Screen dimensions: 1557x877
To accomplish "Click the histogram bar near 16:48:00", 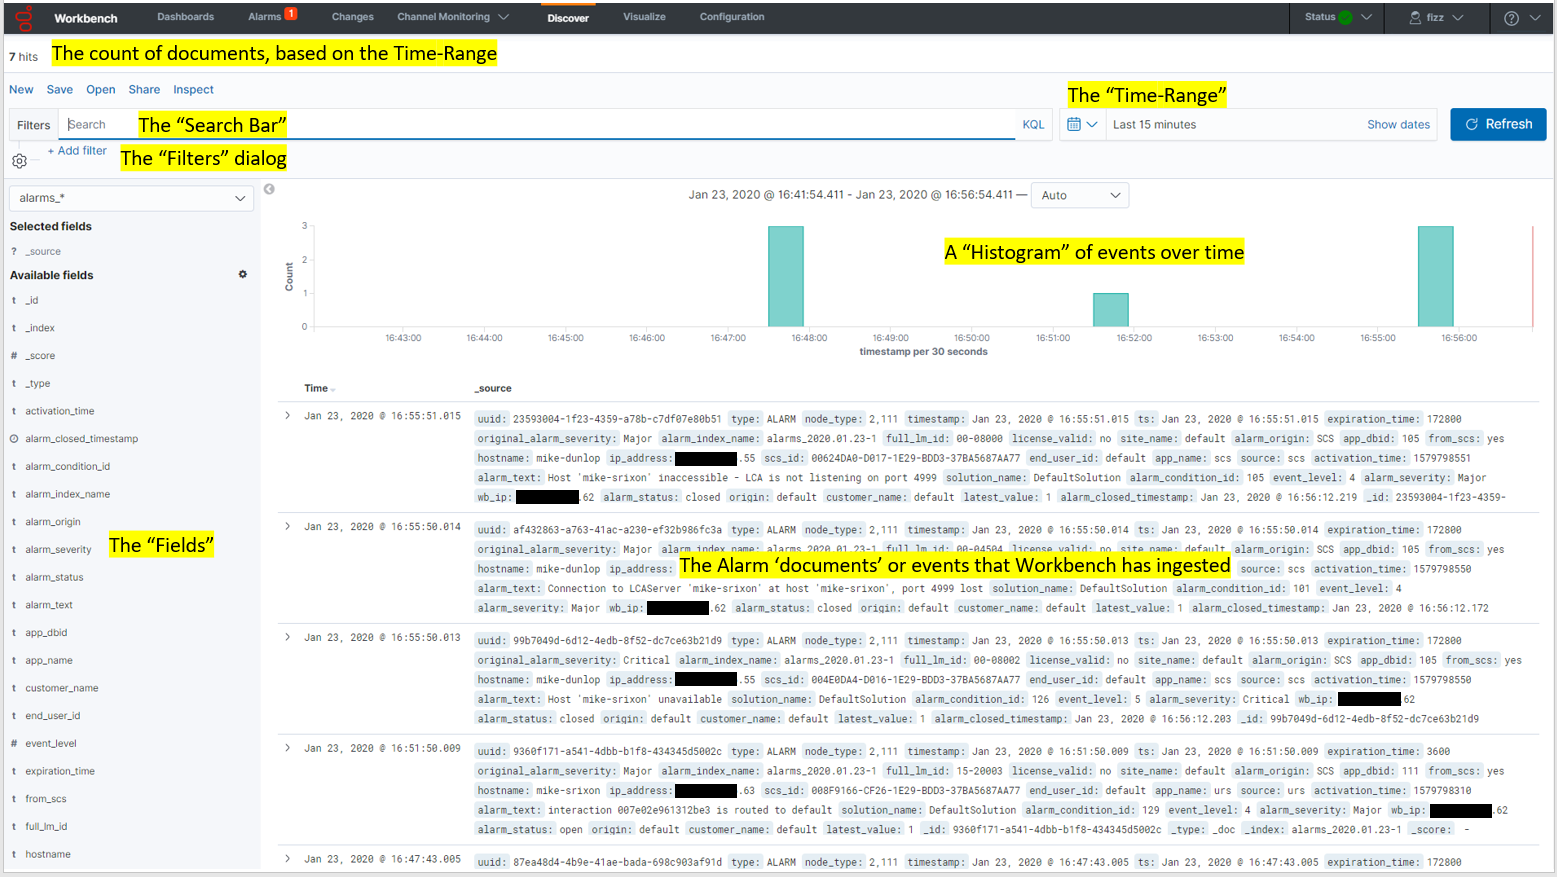I will coord(786,276).
